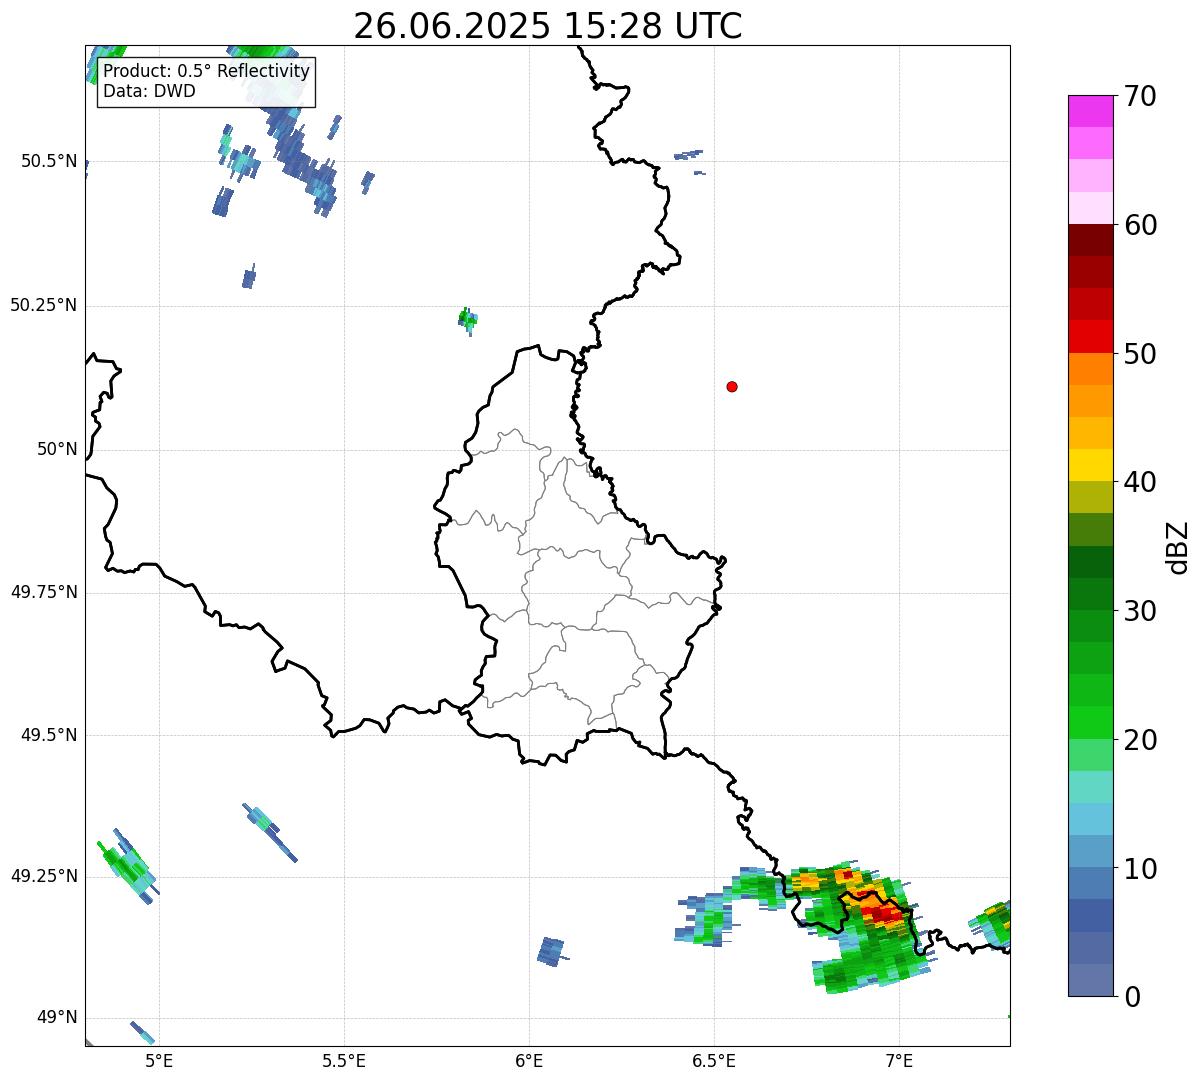Image resolution: width=1202 pixels, height=1081 pixels.
Task: Click the '50°N' latitude label
Action: (57, 449)
